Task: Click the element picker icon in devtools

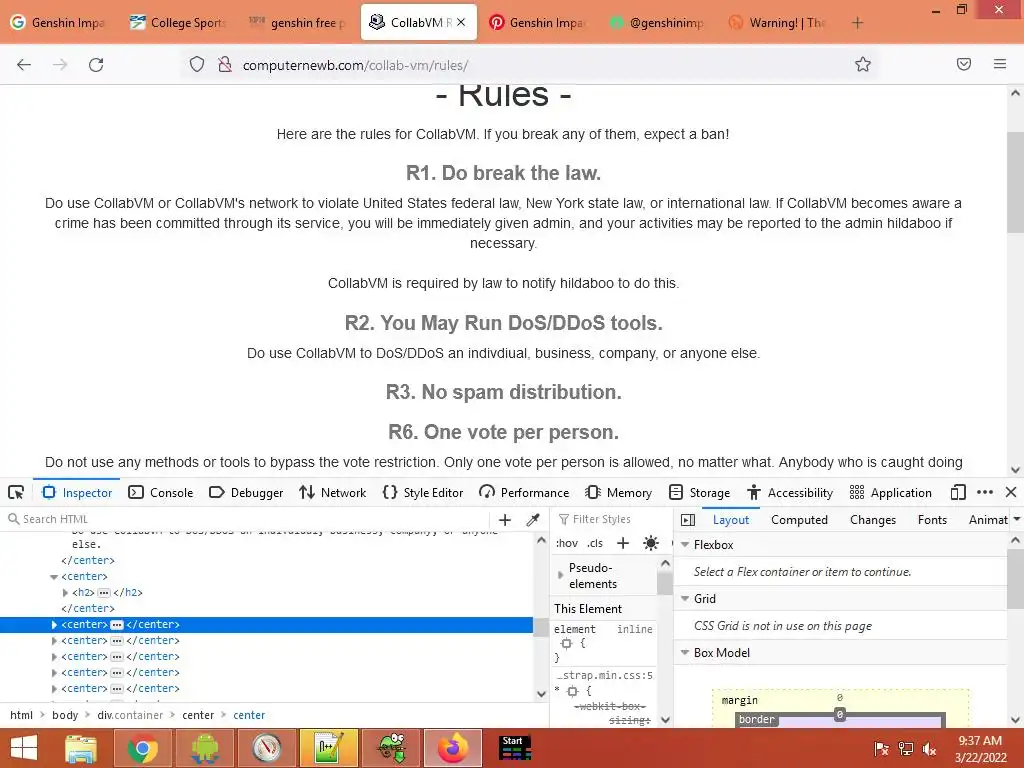Action: pyautogui.click(x=16, y=492)
